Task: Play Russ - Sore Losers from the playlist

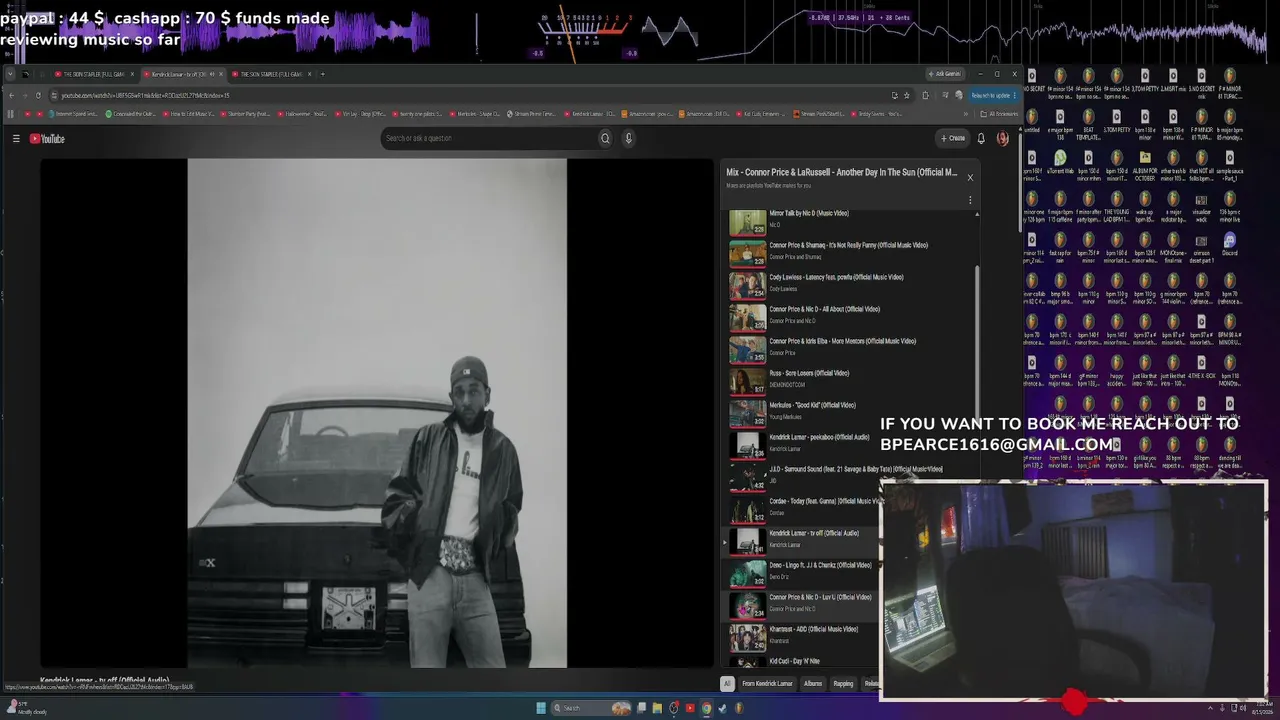Action: [848, 381]
